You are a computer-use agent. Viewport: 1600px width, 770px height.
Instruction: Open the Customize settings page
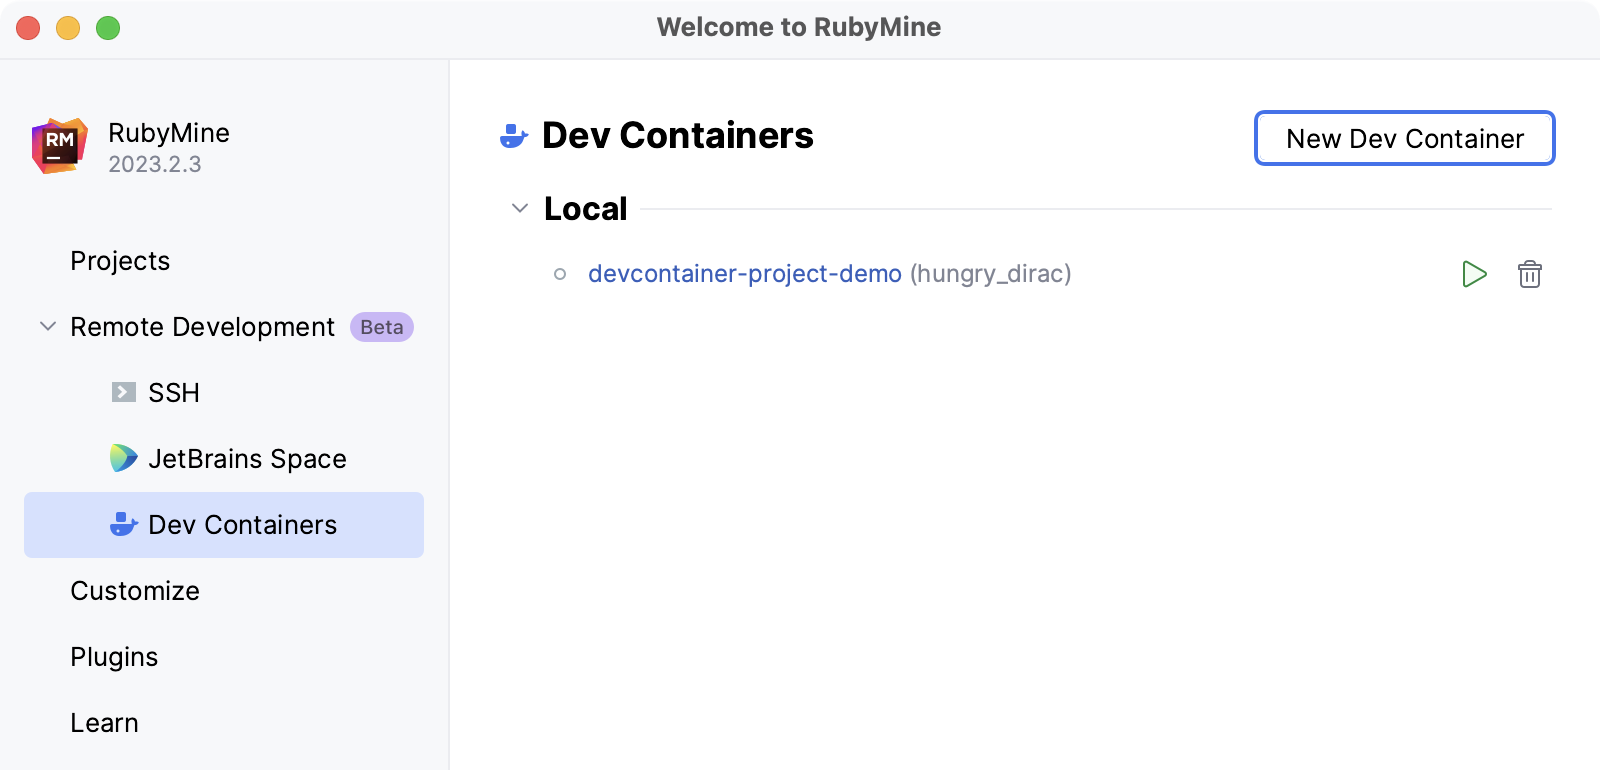tap(135, 591)
